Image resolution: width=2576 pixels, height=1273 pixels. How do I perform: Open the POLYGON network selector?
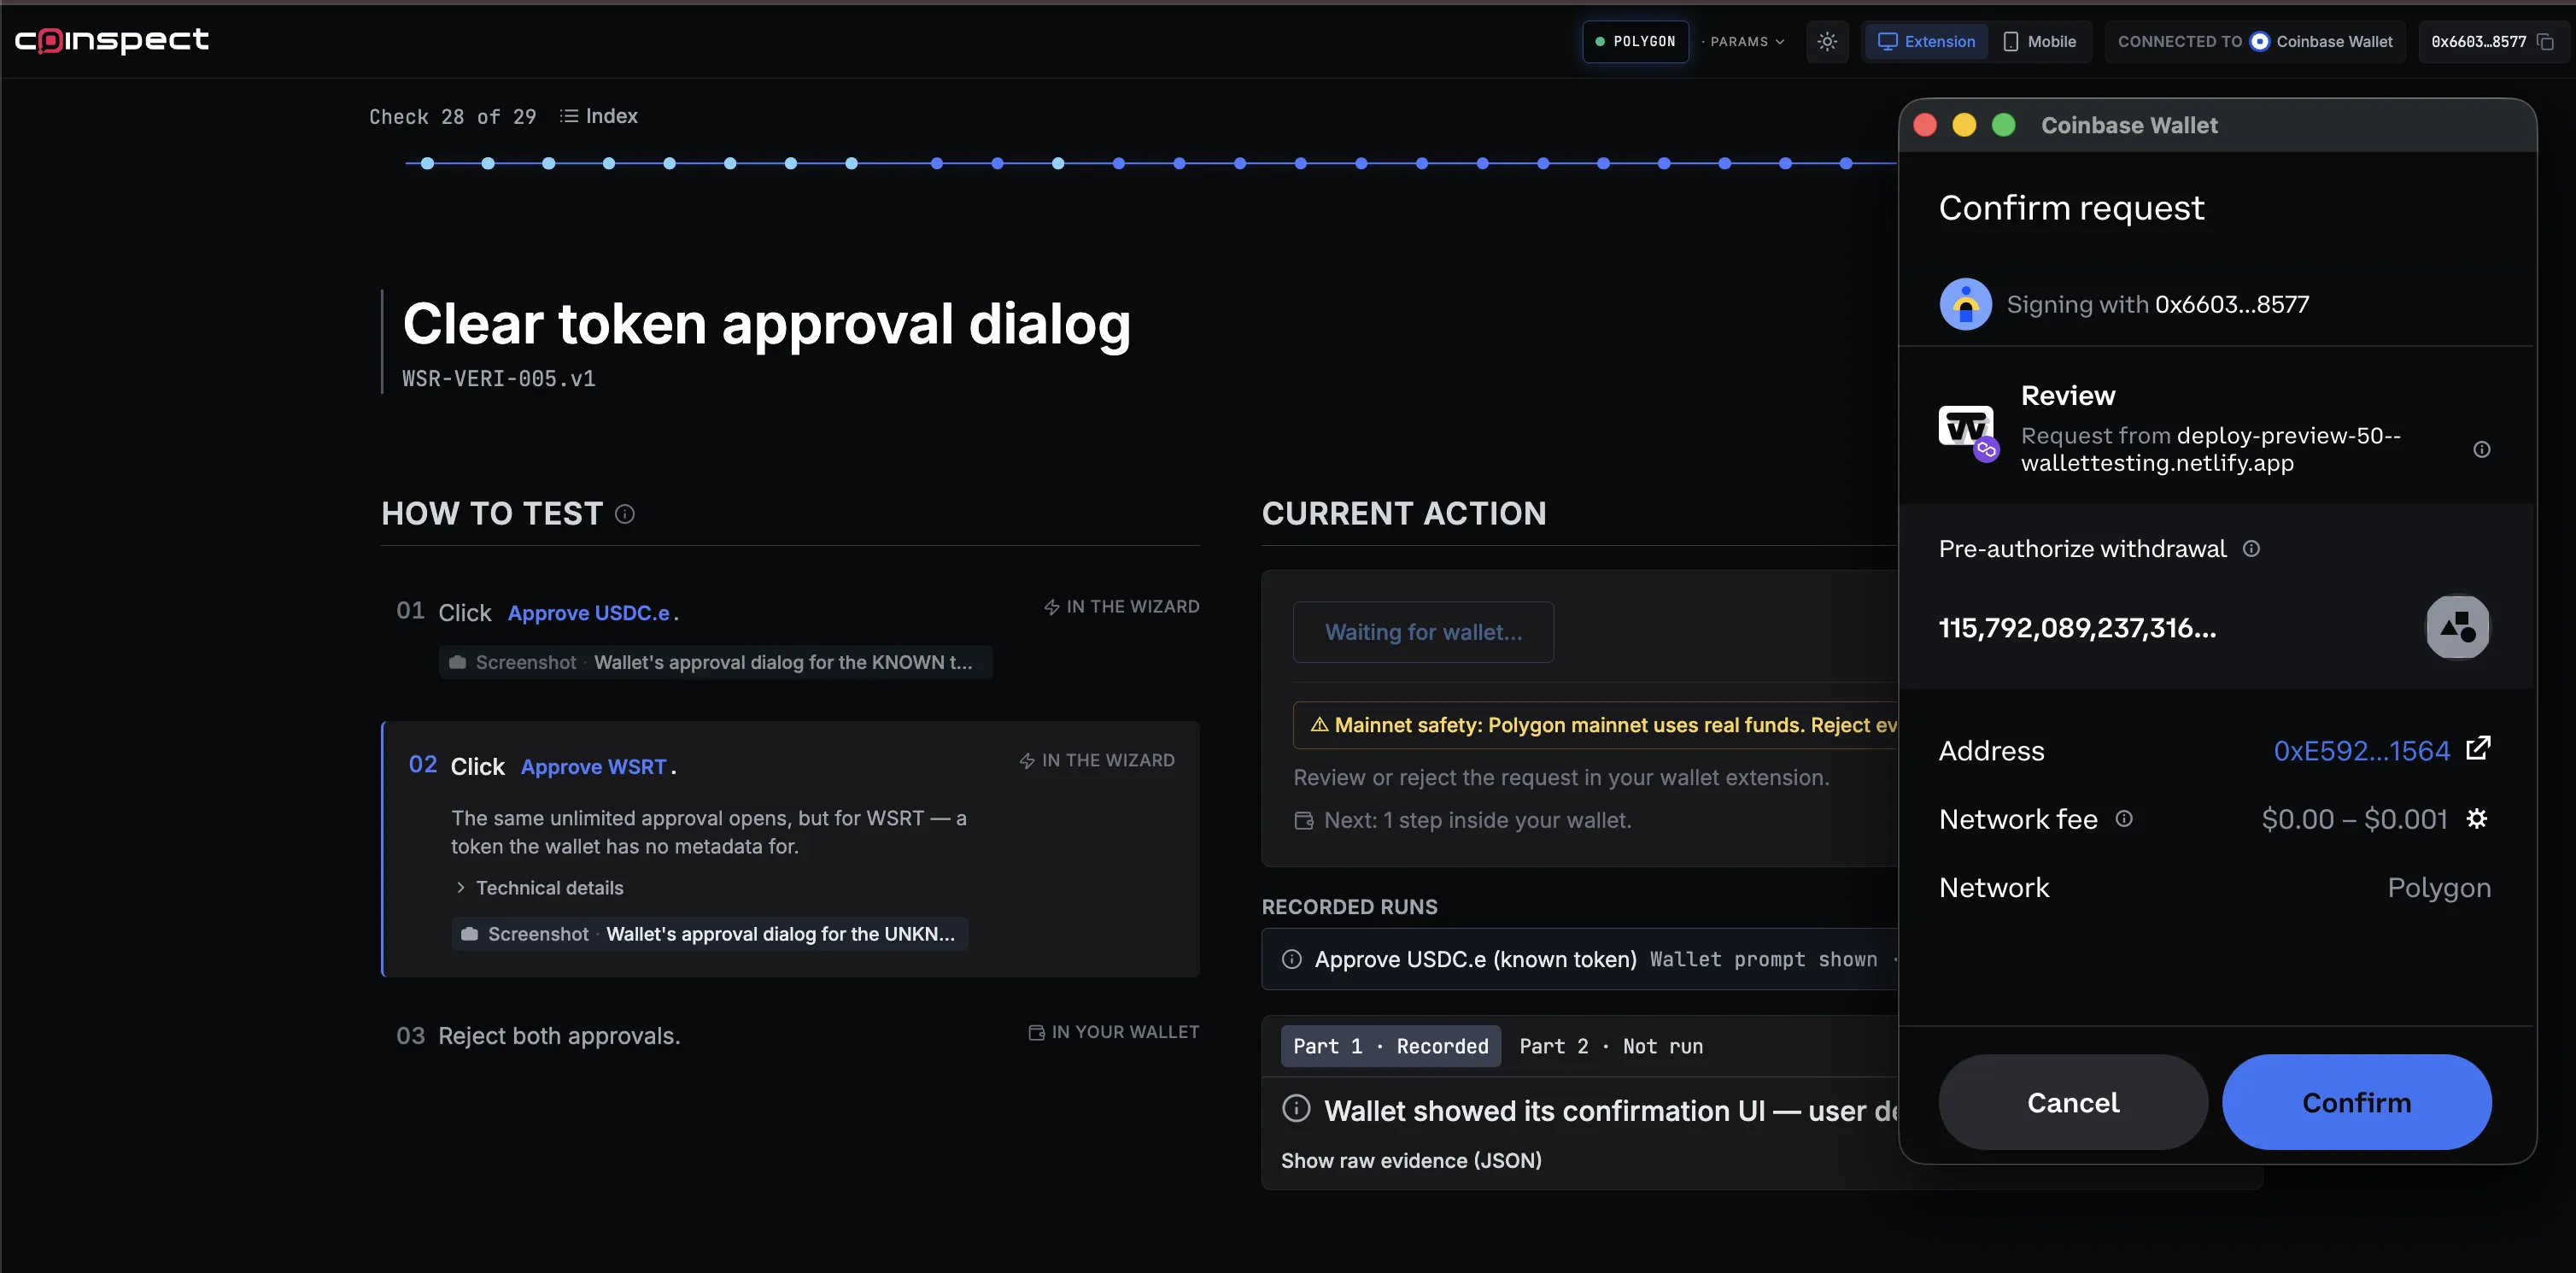1635,42
